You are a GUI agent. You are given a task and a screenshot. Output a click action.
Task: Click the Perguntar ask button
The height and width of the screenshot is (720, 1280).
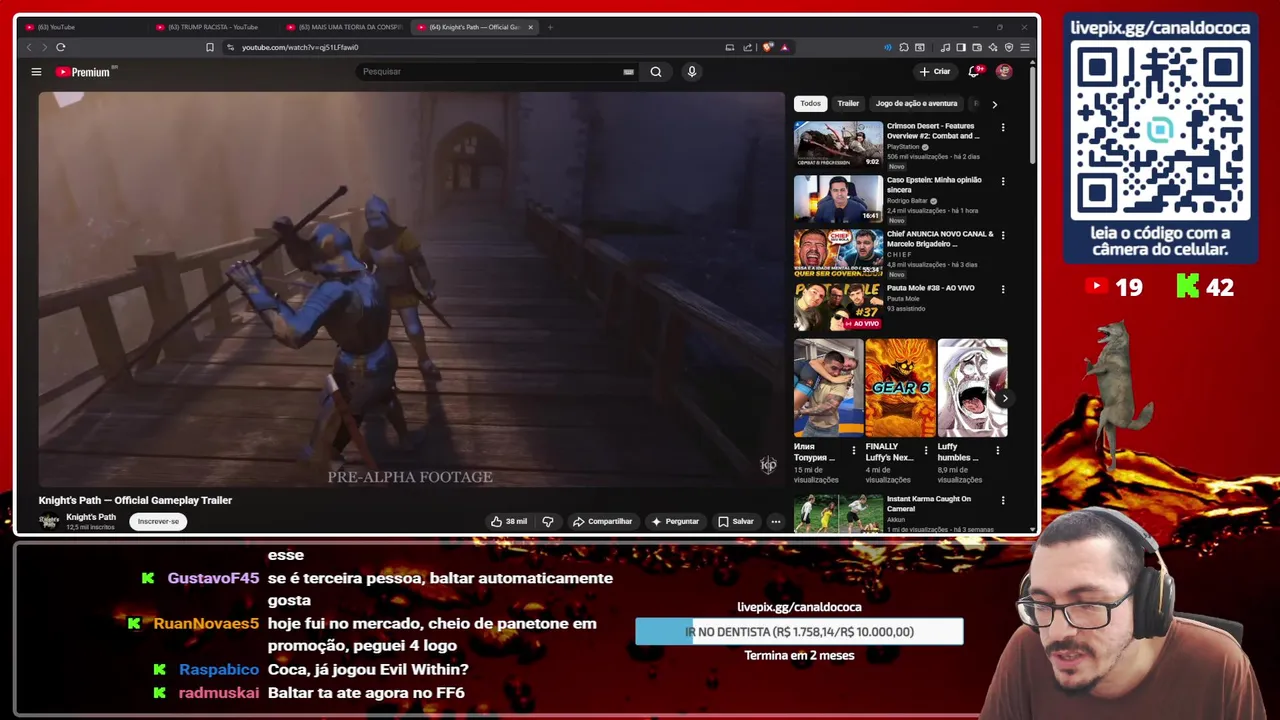675,521
